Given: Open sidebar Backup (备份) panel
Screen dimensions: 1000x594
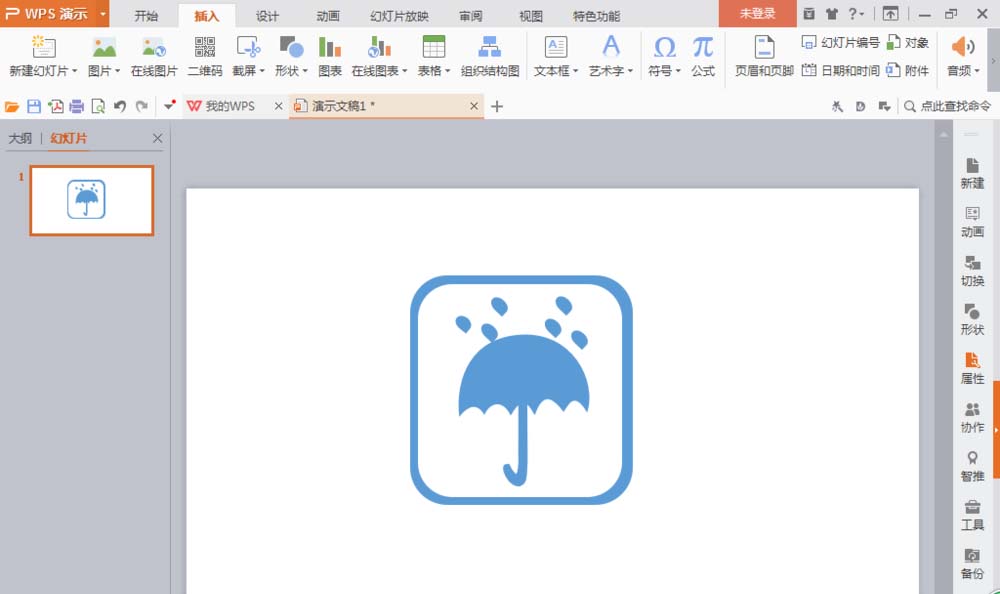Looking at the screenshot, I should click(972, 564).
